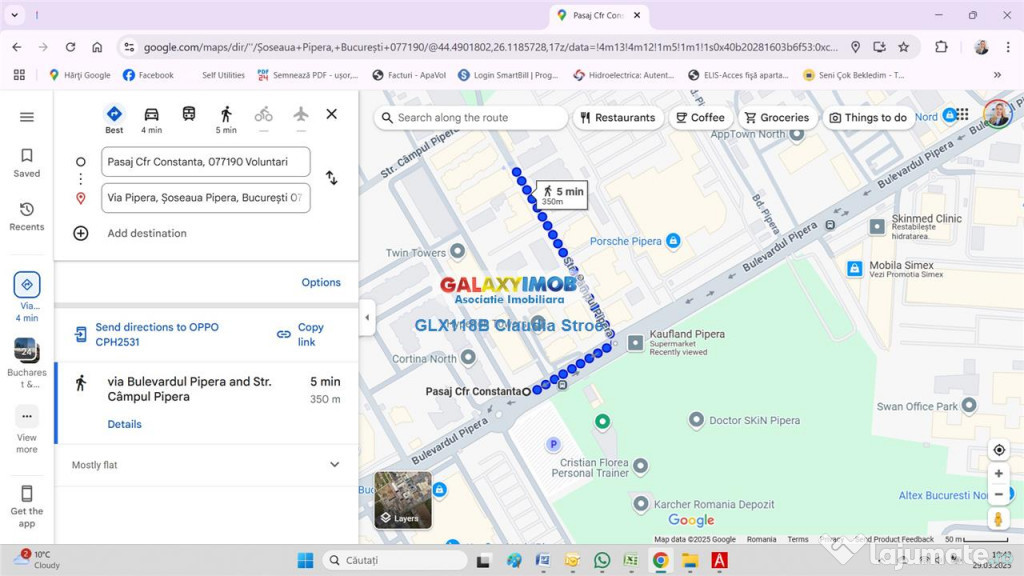Filter by Coffee along the route
This screenshot has height=576, width=1024.
point(701,118)
